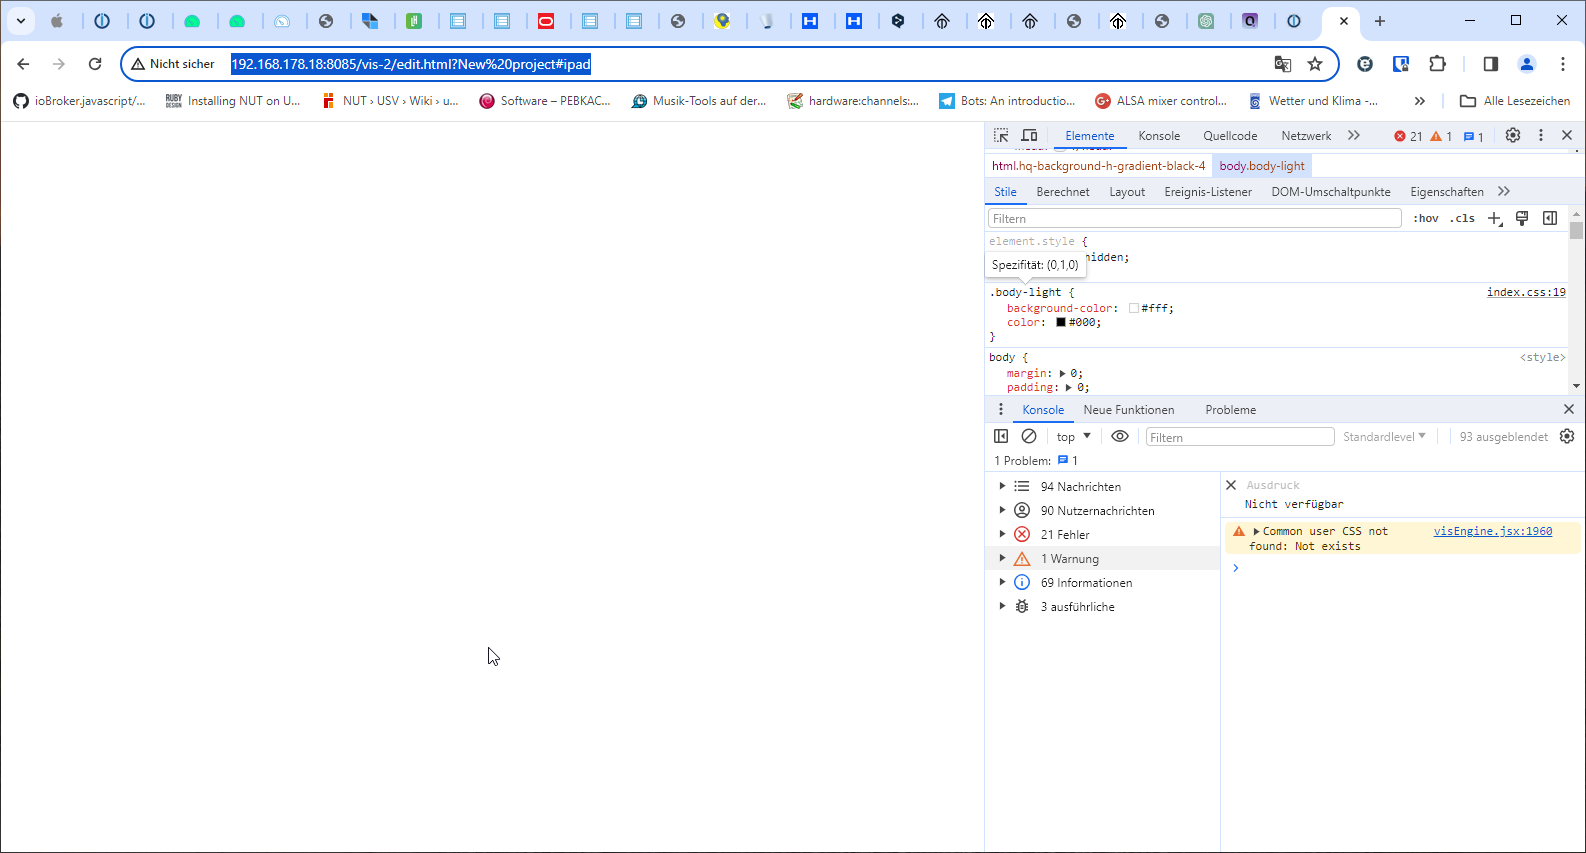The height and width of the screenshot is (853, 1586).
Task: Activate the DevTools element inspector picker
Action: click(x=1001, y=135)
